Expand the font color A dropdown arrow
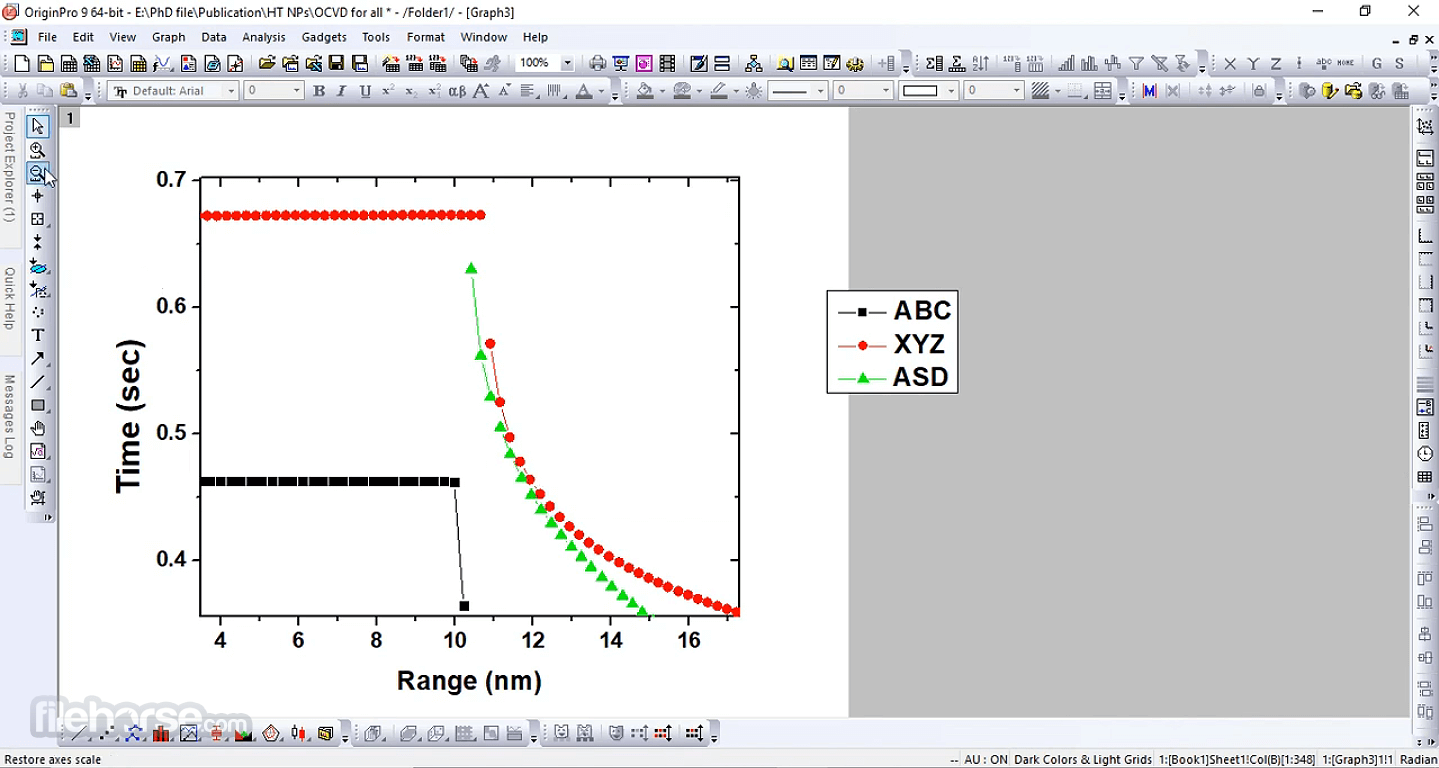 tap(602, 91)
